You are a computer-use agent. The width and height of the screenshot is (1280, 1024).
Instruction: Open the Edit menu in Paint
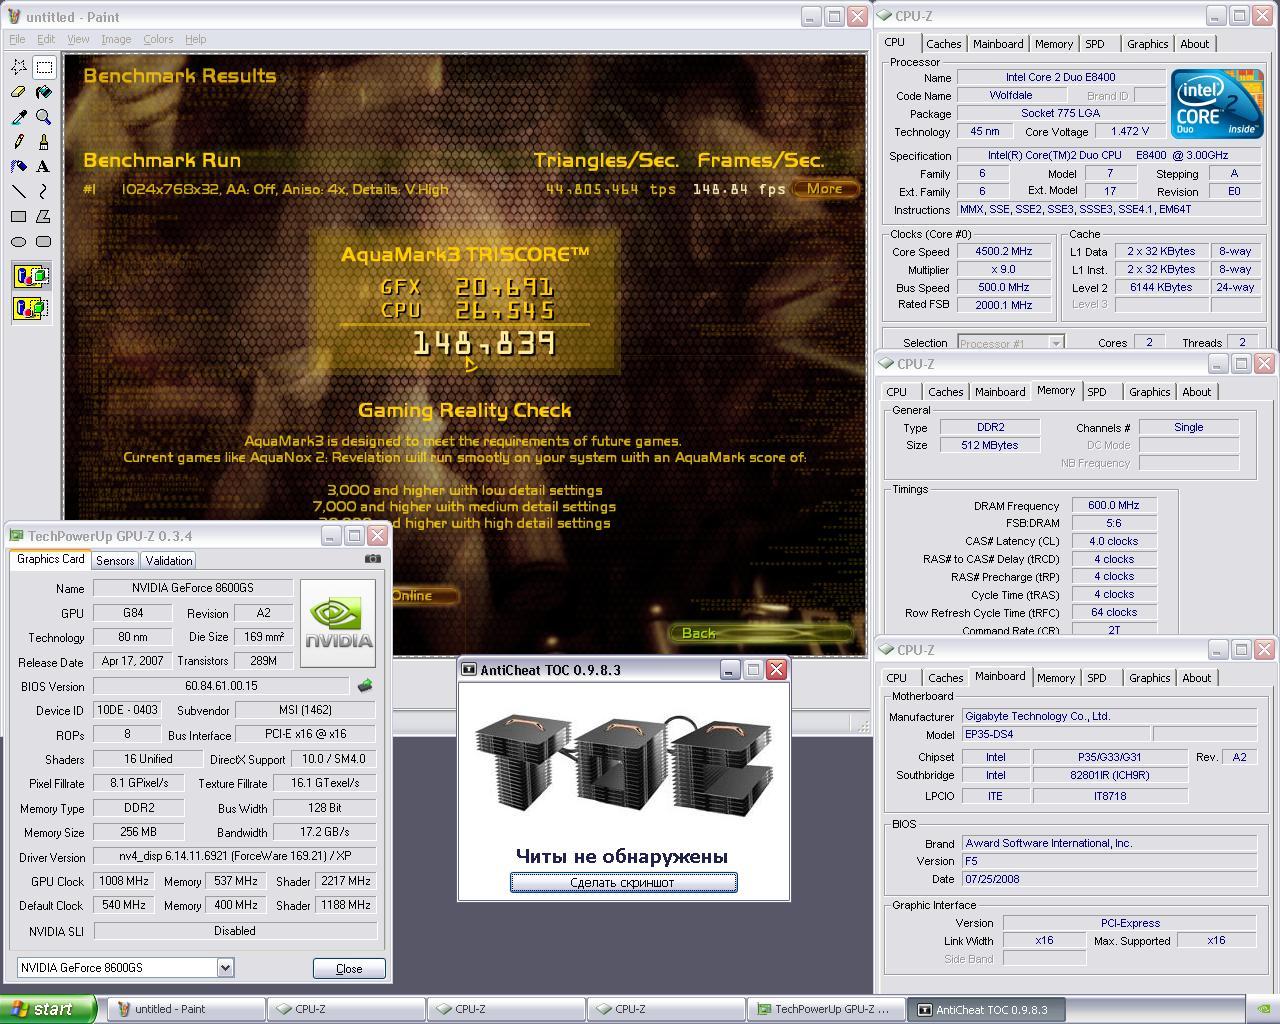pos(46,39)
